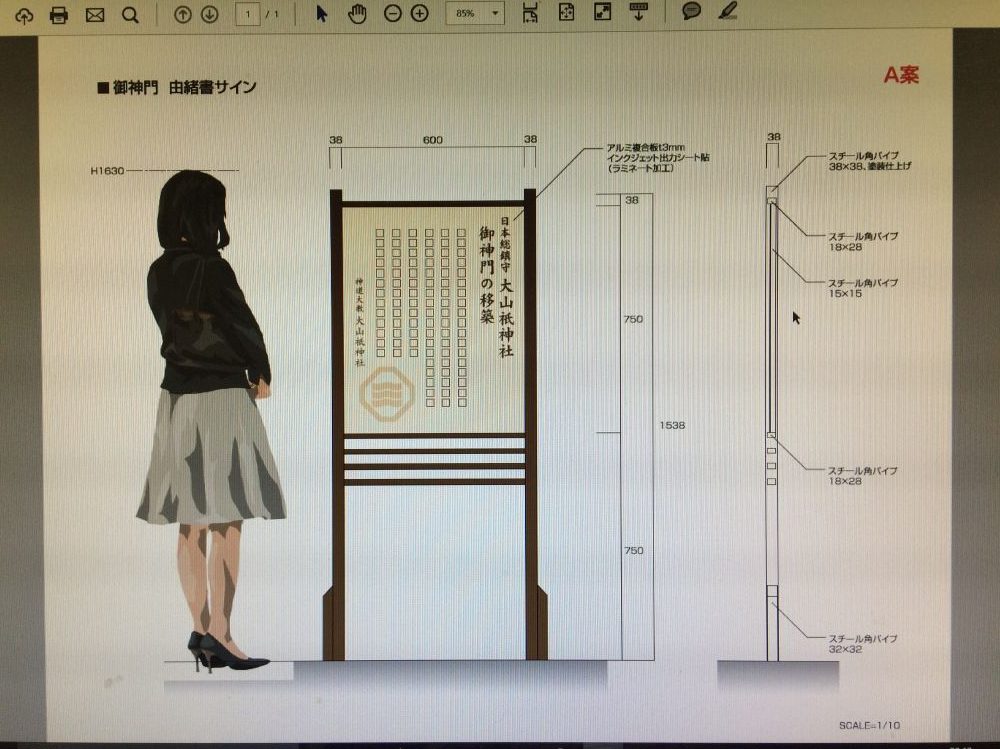1000x749 pixels.
Task: Click the heading text 御神門 由緒書サイン
Action: pyautogui.click(x=184, y=87)
